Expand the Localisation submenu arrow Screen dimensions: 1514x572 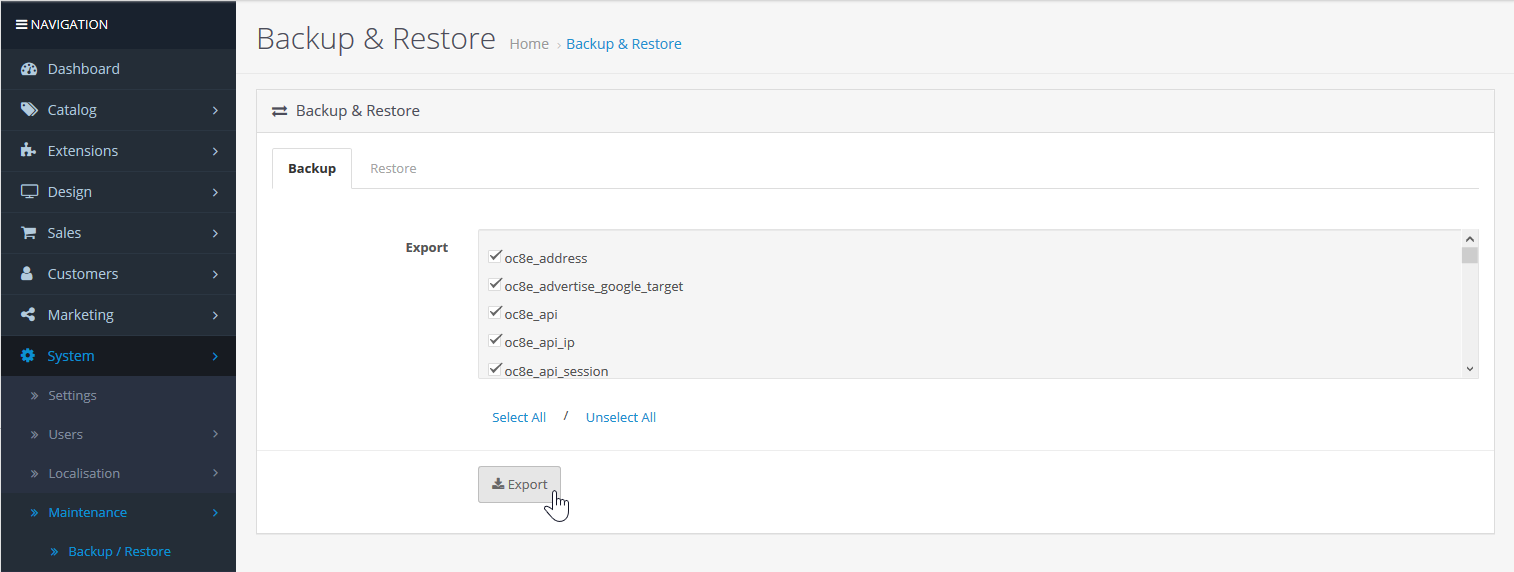tap(215, 473)
